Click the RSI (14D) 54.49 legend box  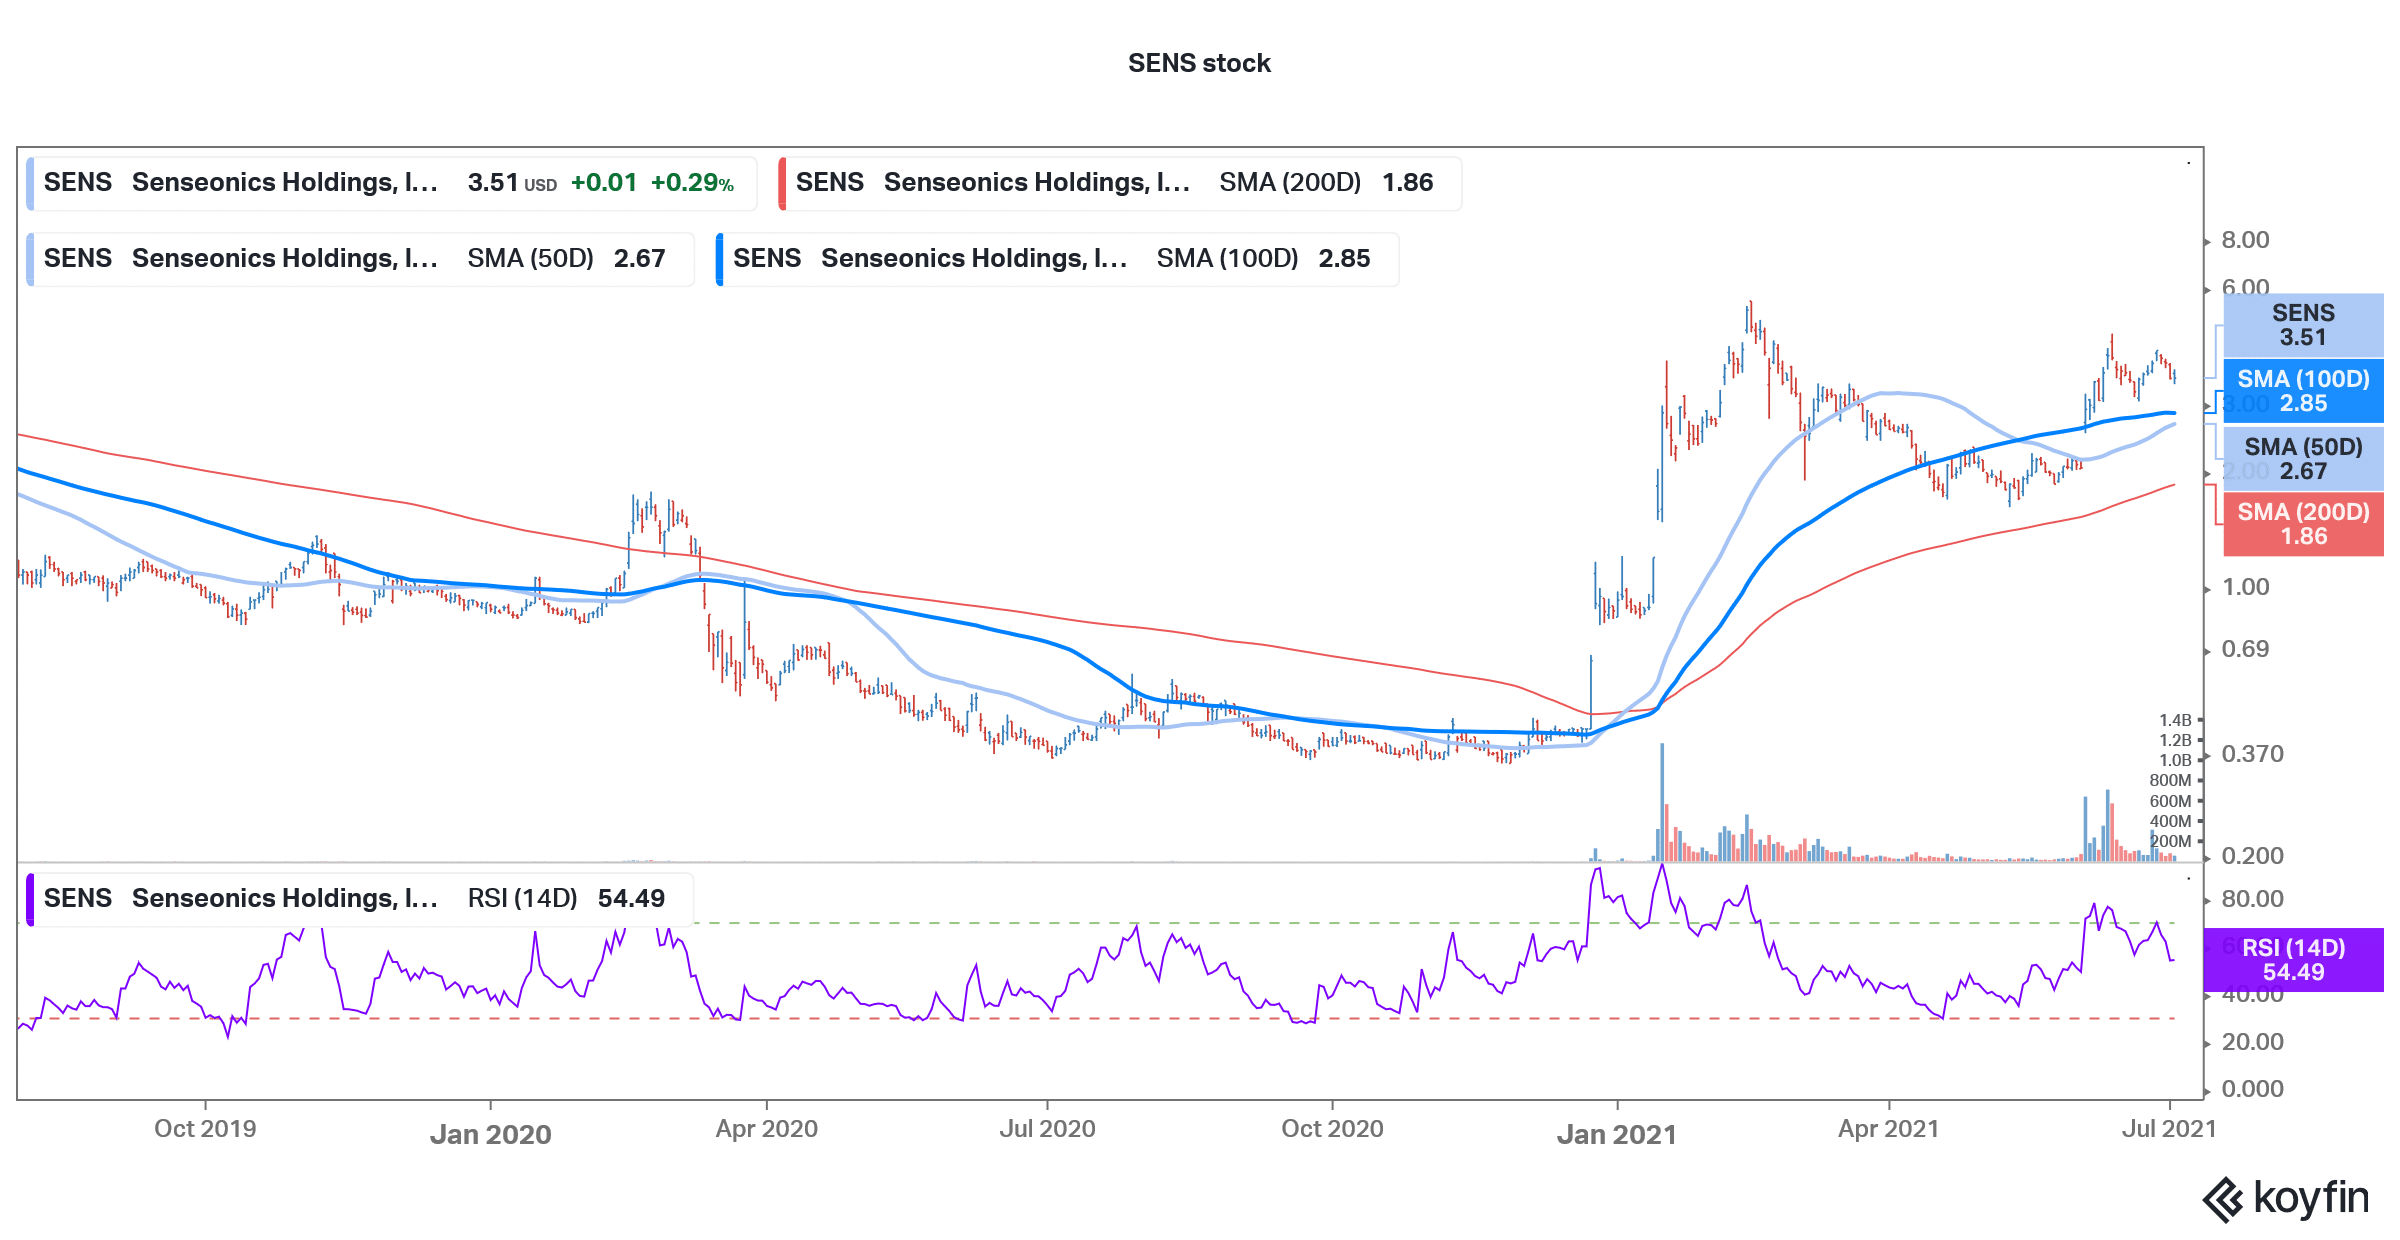[x=360, y=899]
